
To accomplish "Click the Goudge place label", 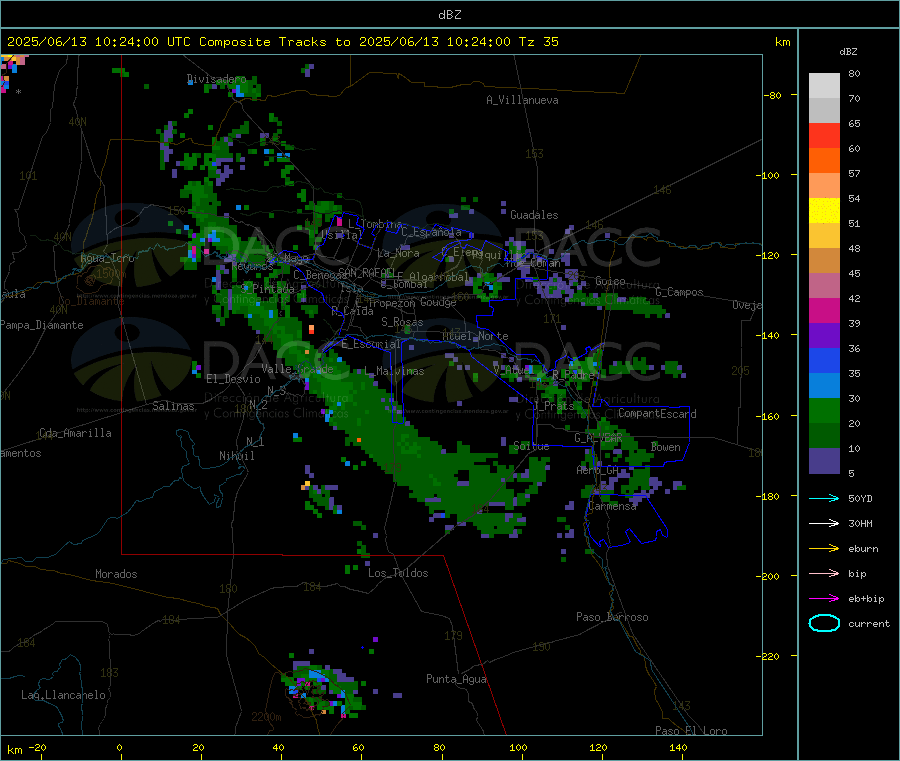I will (x=438, y=302).
